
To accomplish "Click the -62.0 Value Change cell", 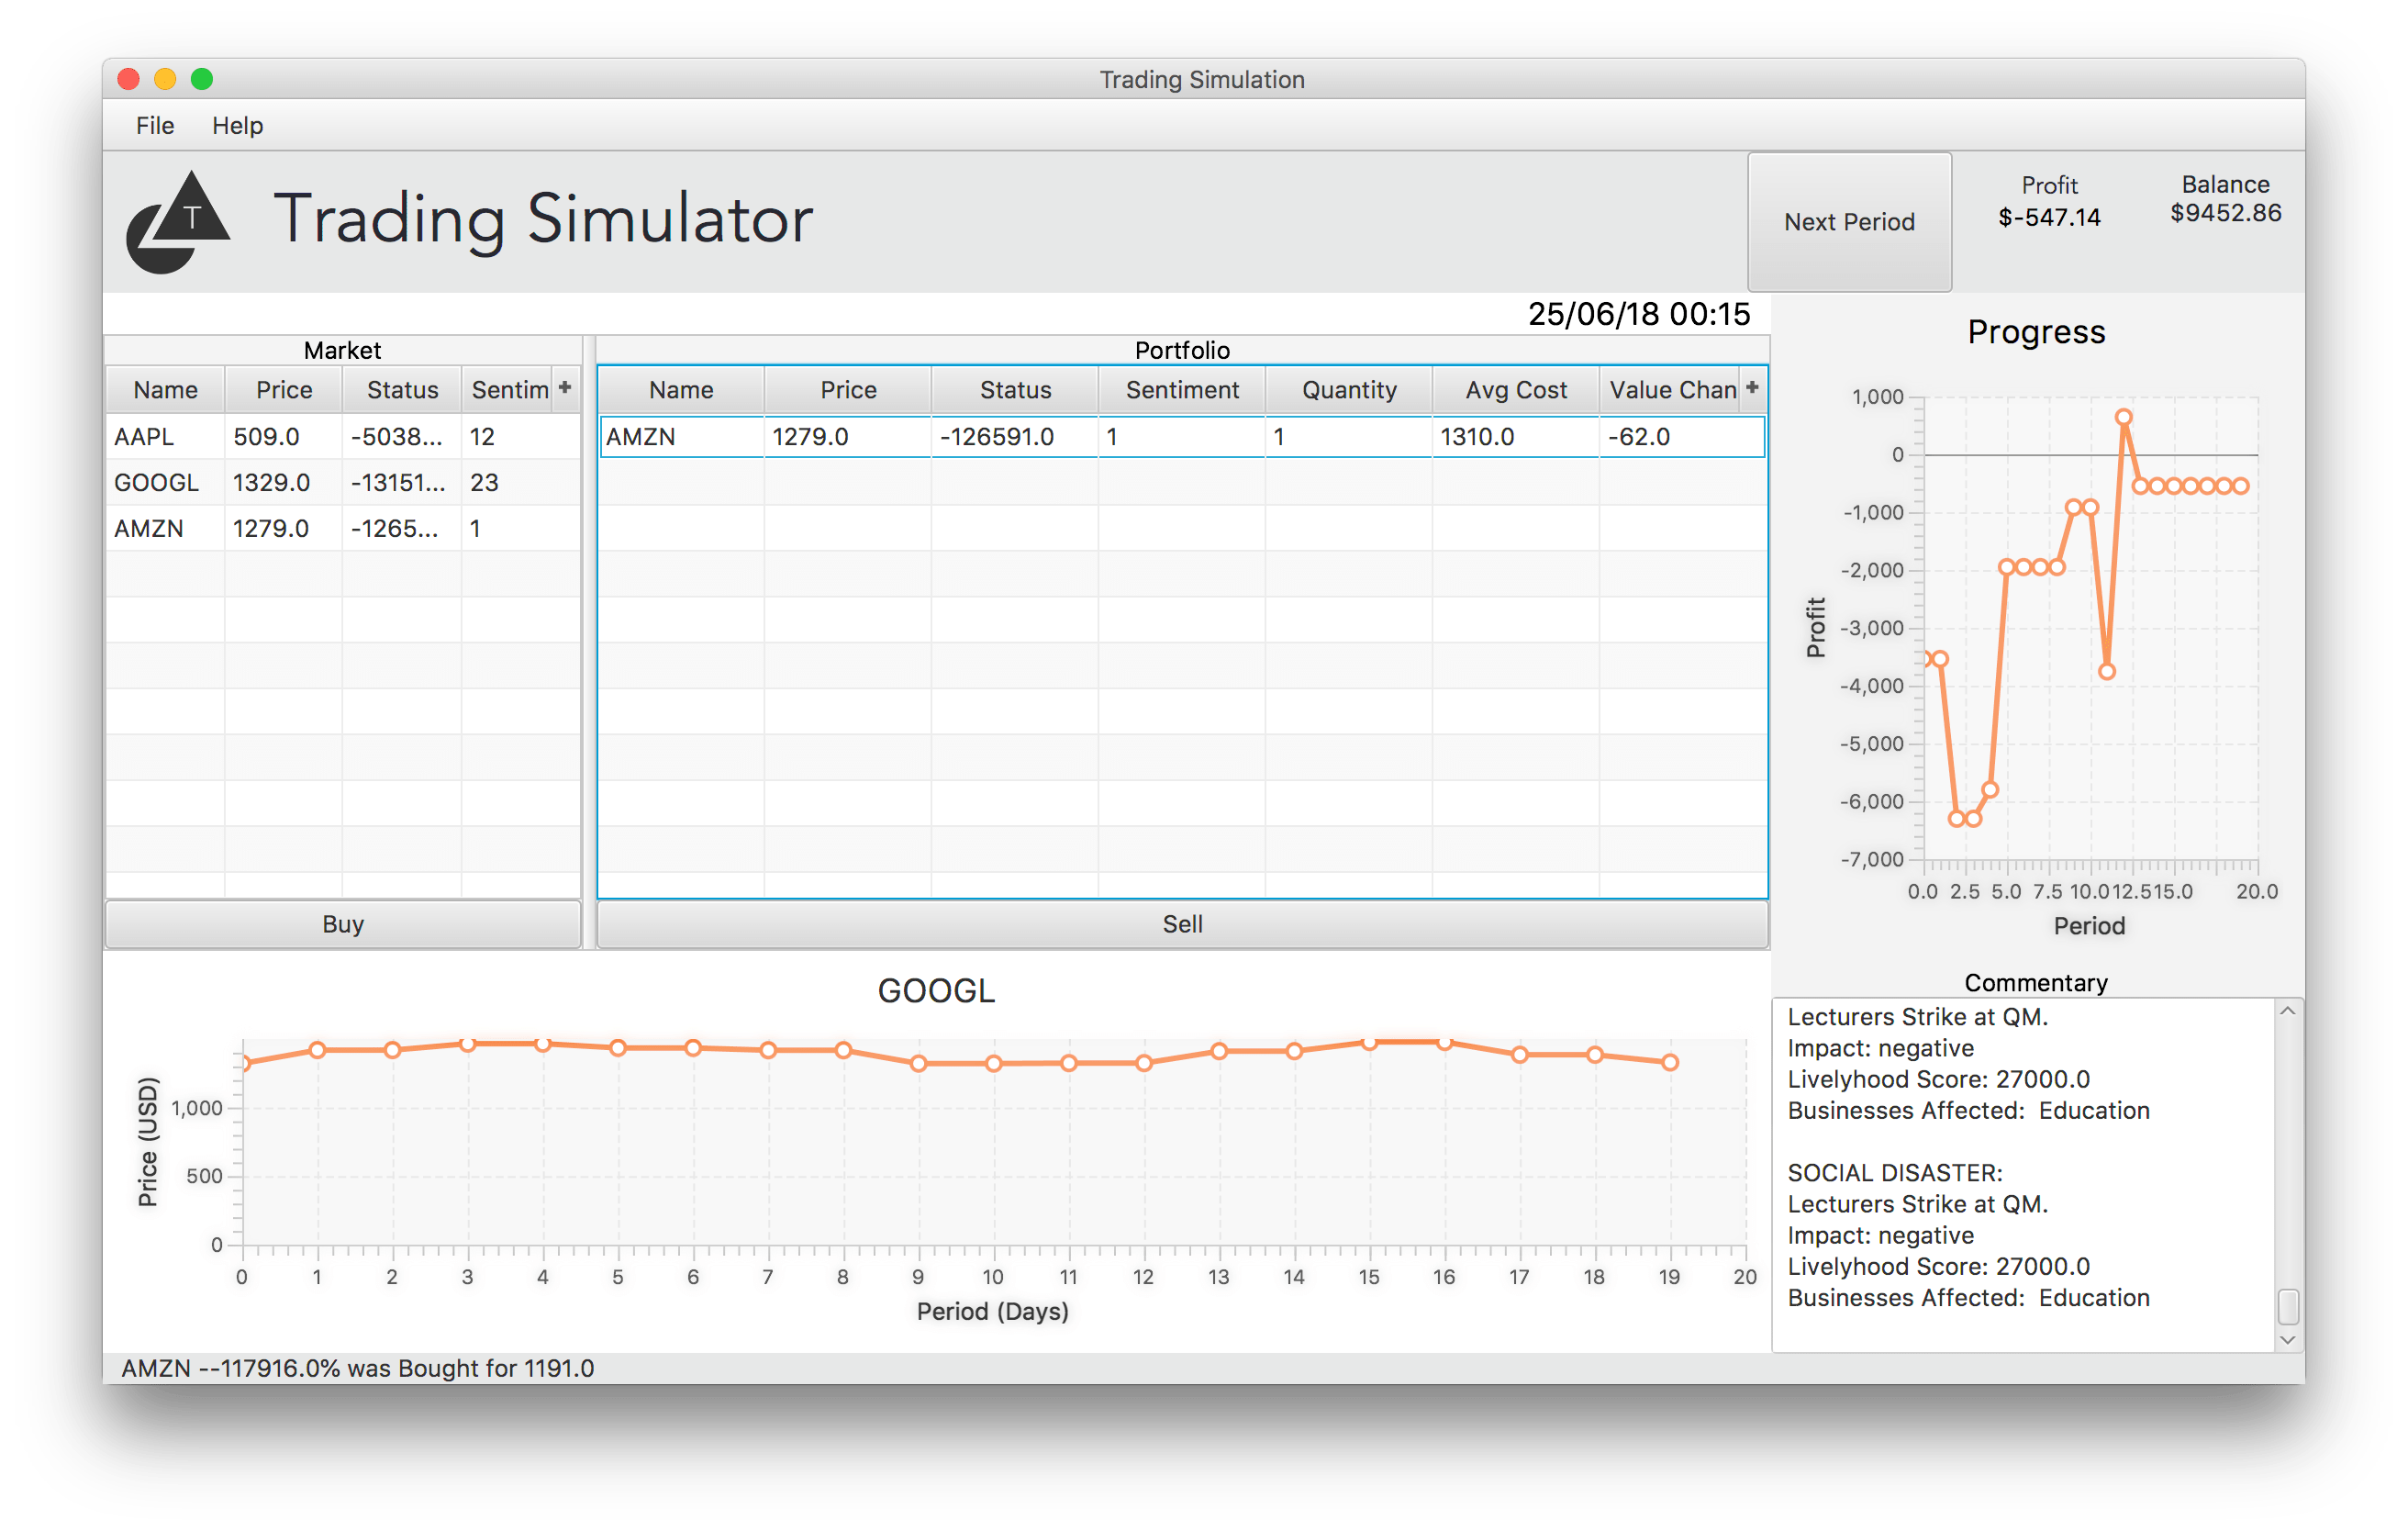I will pyautogui.click(x=1682, y=437).
